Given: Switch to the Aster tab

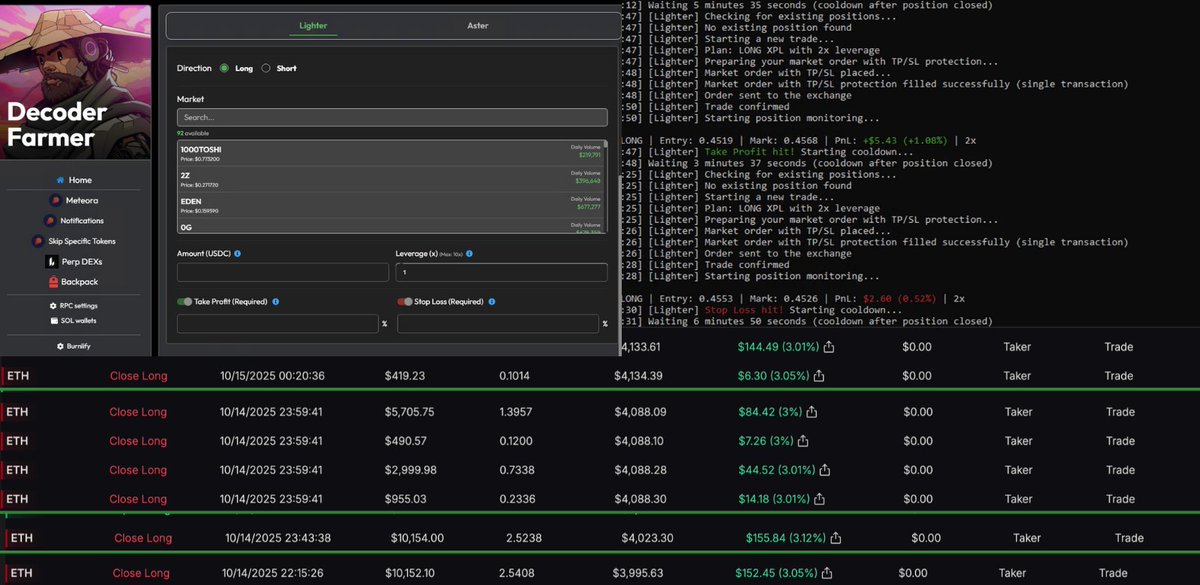Looking at the screenshot, I should [x=478, y=25].
